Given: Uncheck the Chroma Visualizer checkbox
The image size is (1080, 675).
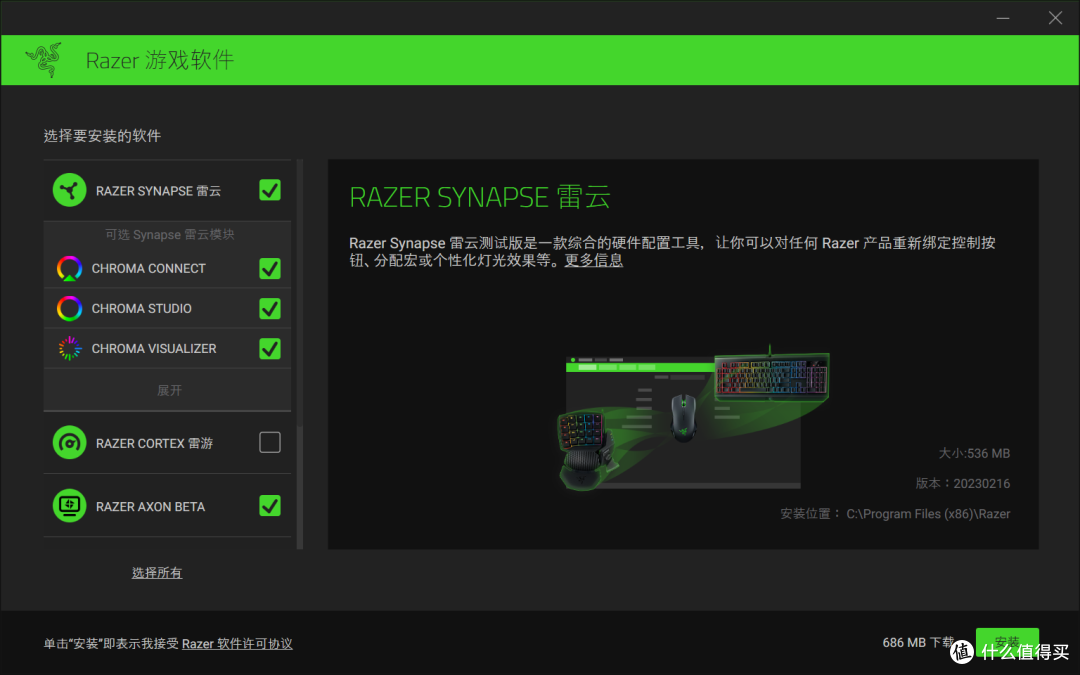Looking at the screenshot, I should click(270, 349).
